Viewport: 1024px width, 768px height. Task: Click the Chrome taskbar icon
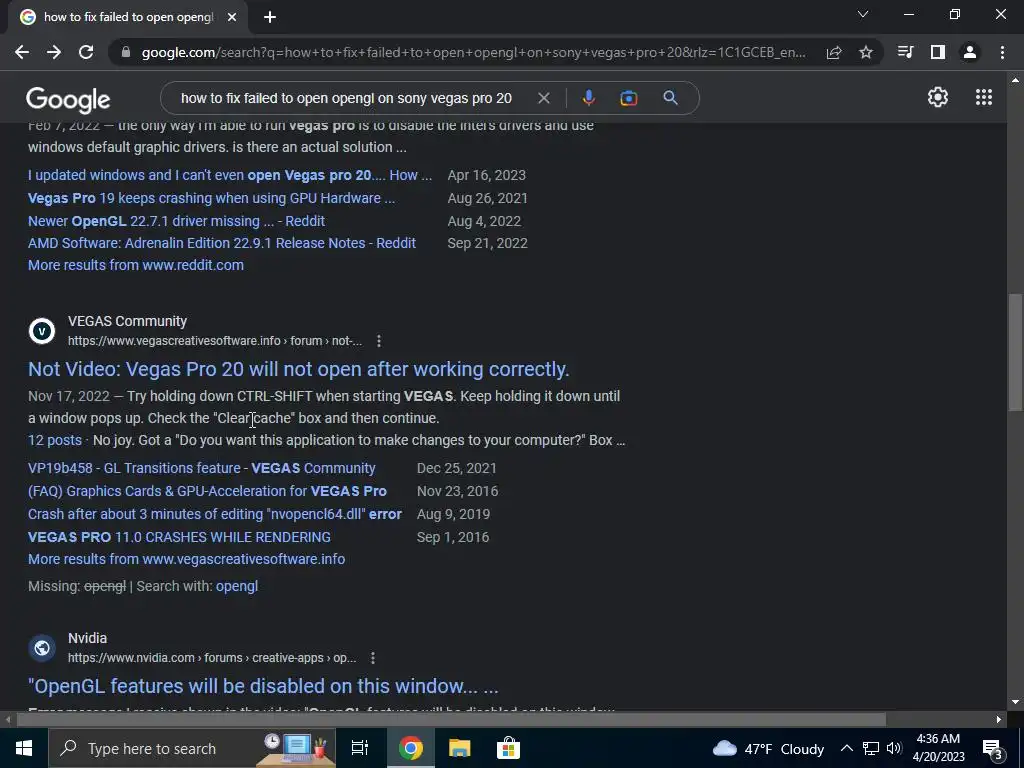tap(411, 748)
